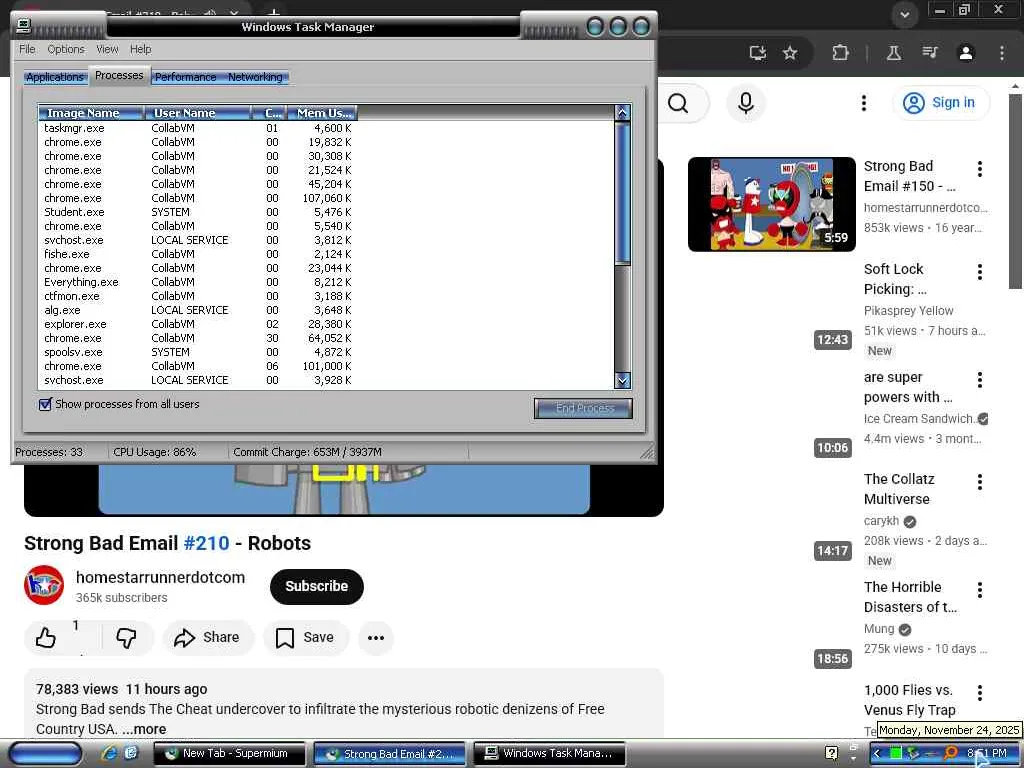The width and height of the screenshot is (1024, 768).
Task: Open options for Soft Lock Picking video
Action: pos(980,272)
